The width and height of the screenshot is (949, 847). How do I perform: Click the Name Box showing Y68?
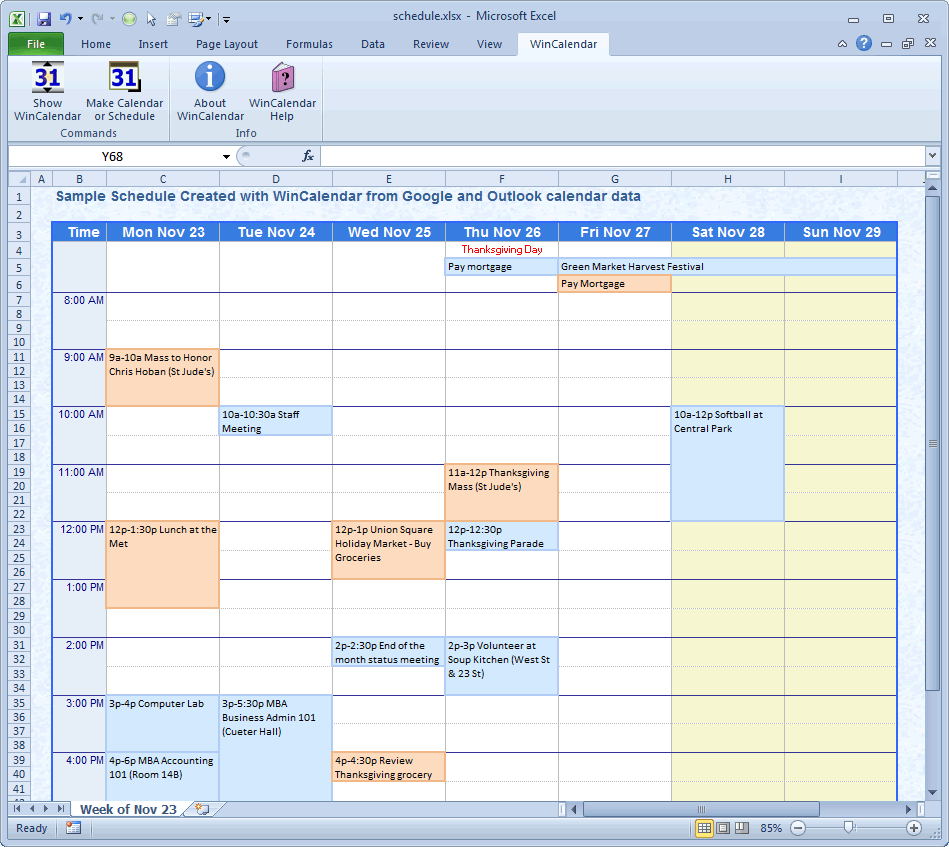pyautogui.click(x=113, y=157)
